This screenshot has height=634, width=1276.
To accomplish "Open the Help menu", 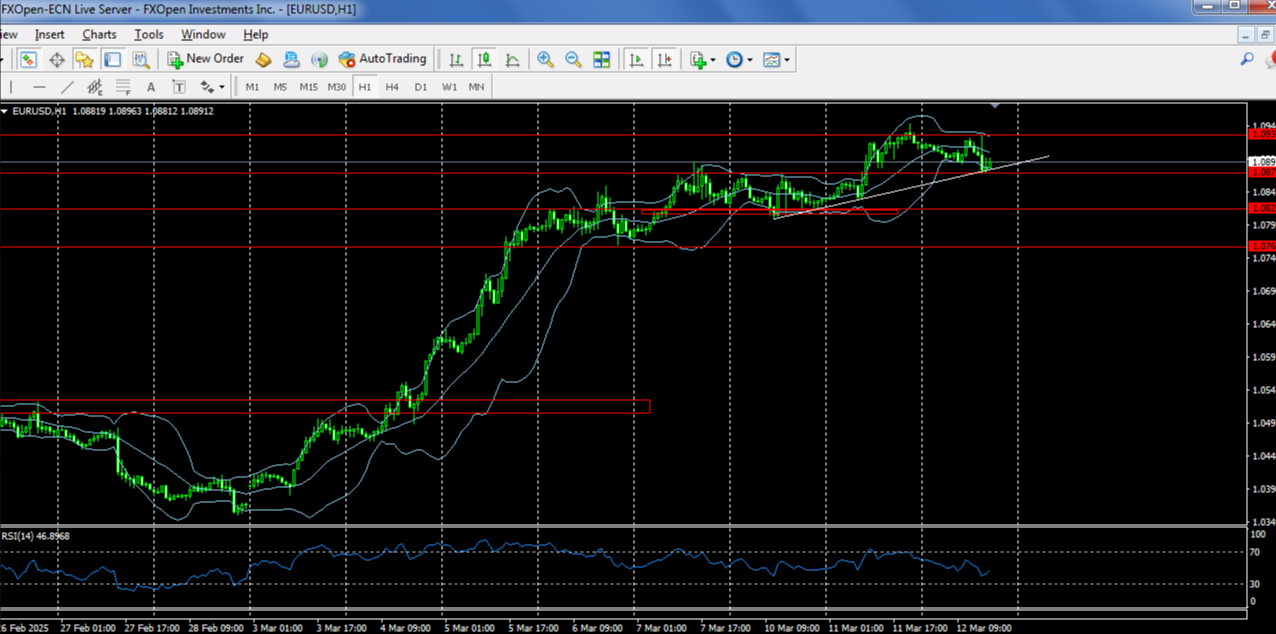I will point(256,34).
